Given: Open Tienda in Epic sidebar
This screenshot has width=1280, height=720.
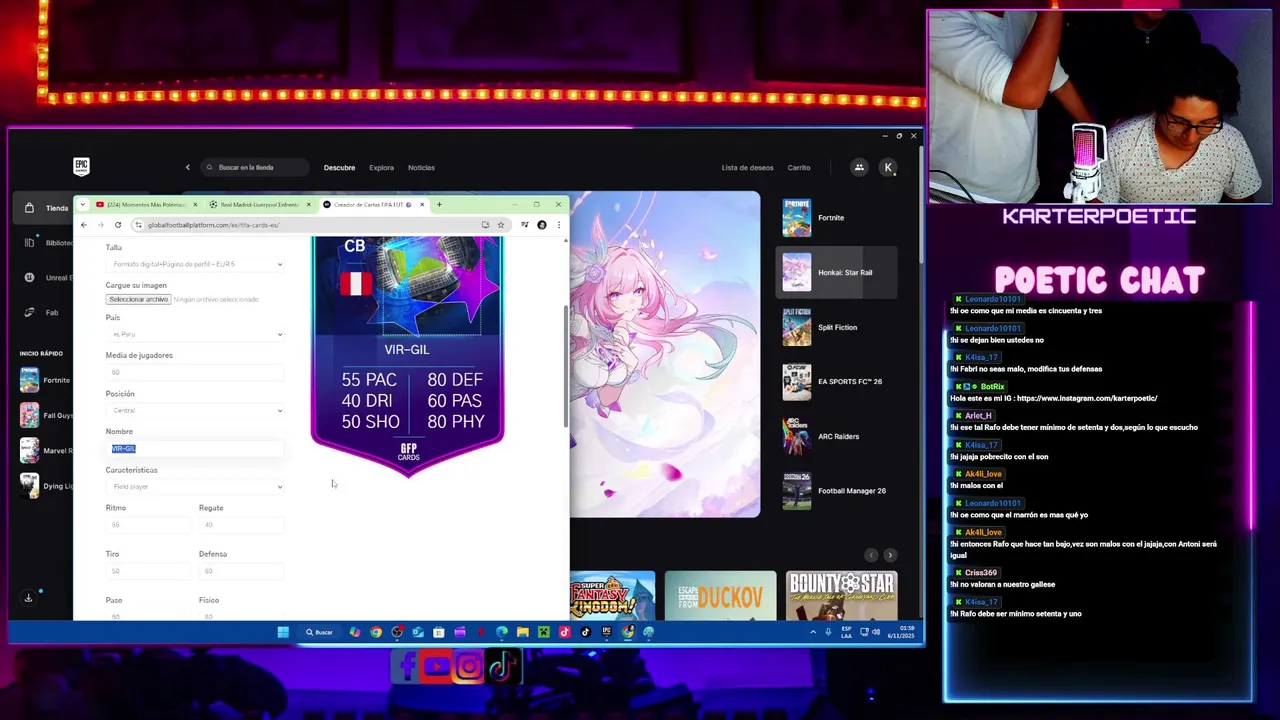Looking at the screenshot, I should pos(45,208).
